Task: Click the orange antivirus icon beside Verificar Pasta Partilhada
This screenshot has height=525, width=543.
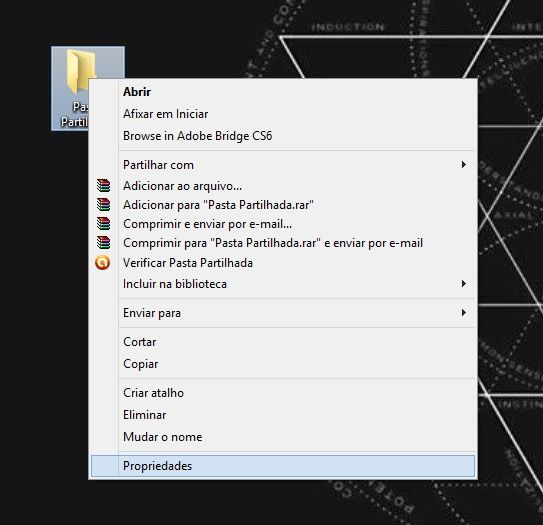Action: 103,262
